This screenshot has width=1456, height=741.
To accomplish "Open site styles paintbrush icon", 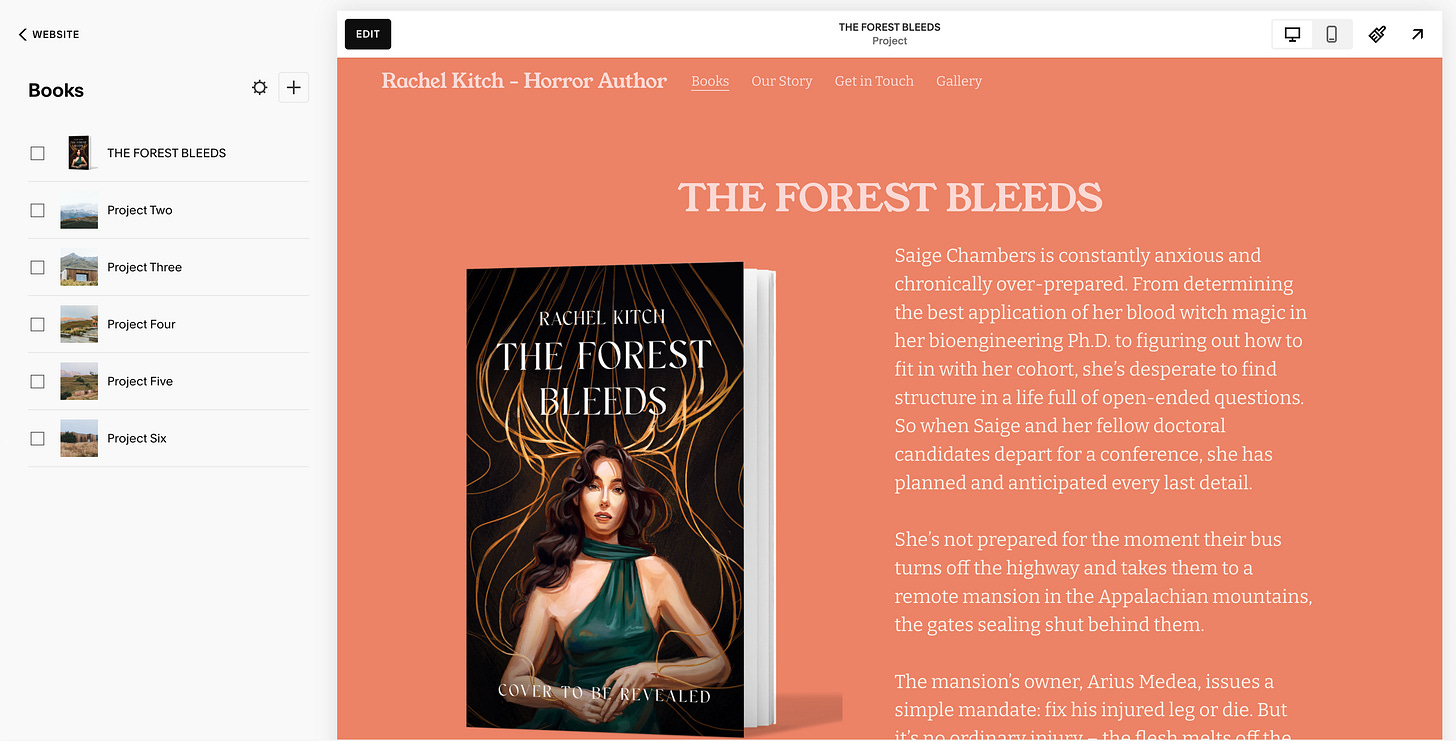I will [1377, 34].
